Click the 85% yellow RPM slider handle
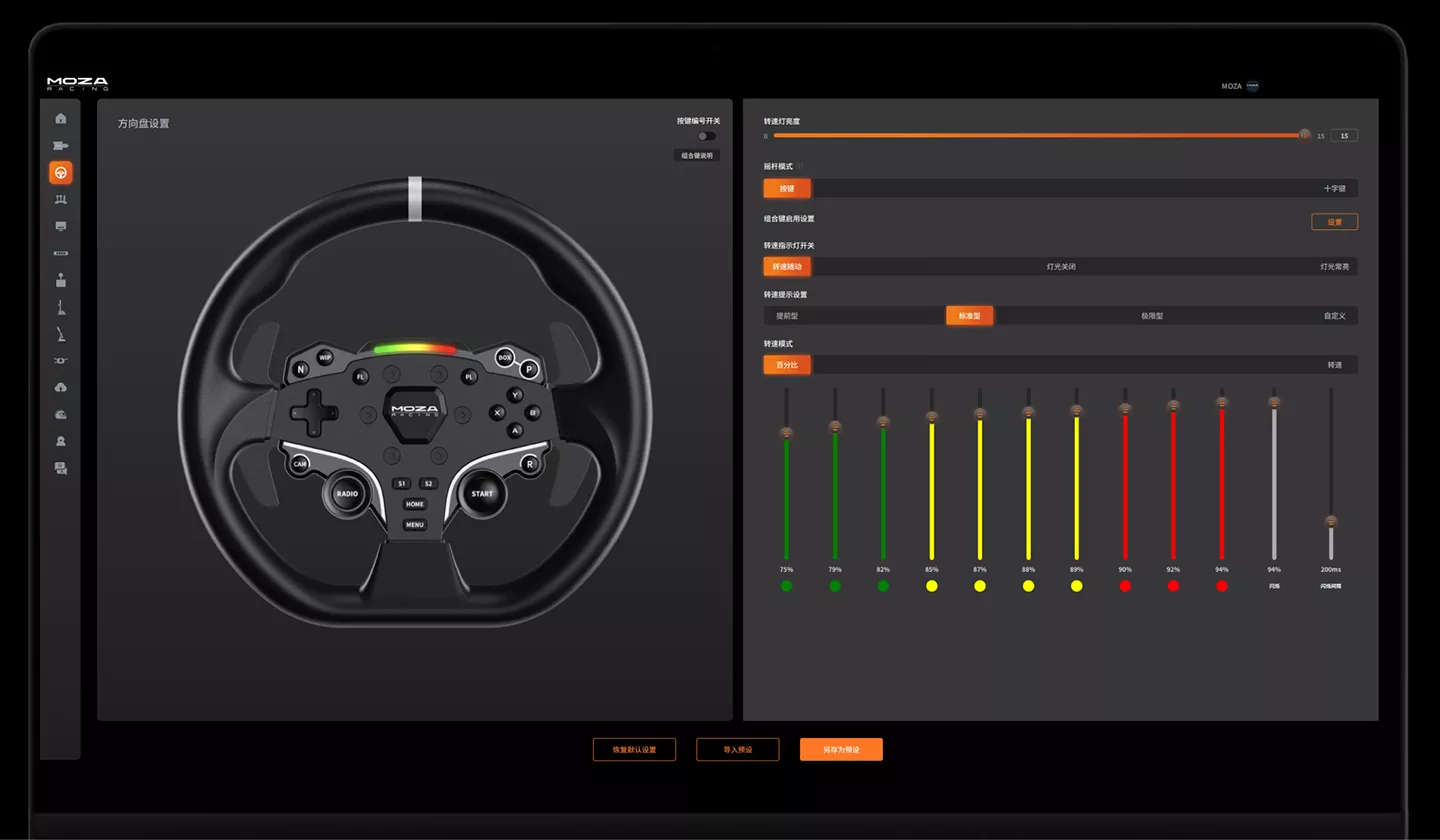 click(932, 417)
